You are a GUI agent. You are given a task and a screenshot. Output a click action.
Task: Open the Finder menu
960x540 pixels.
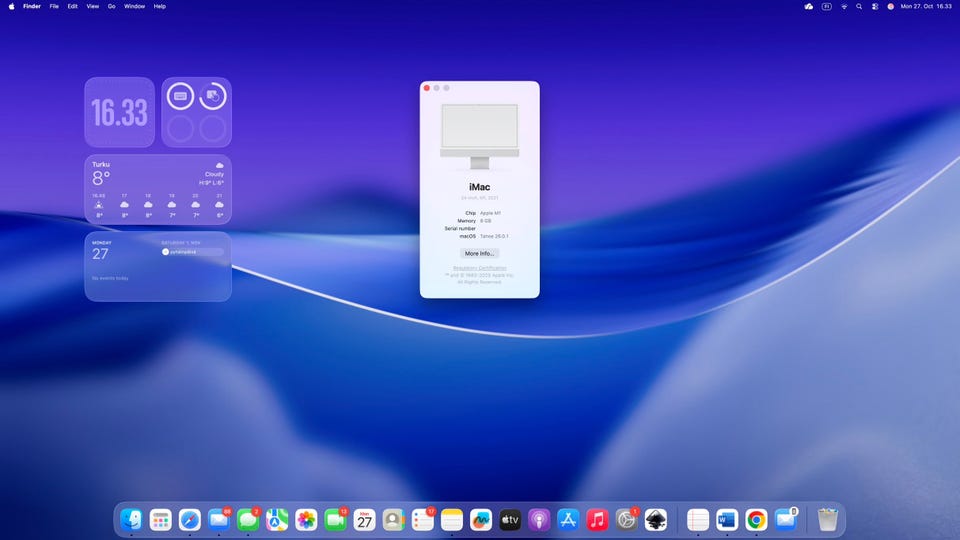click(x=32, y=6)
